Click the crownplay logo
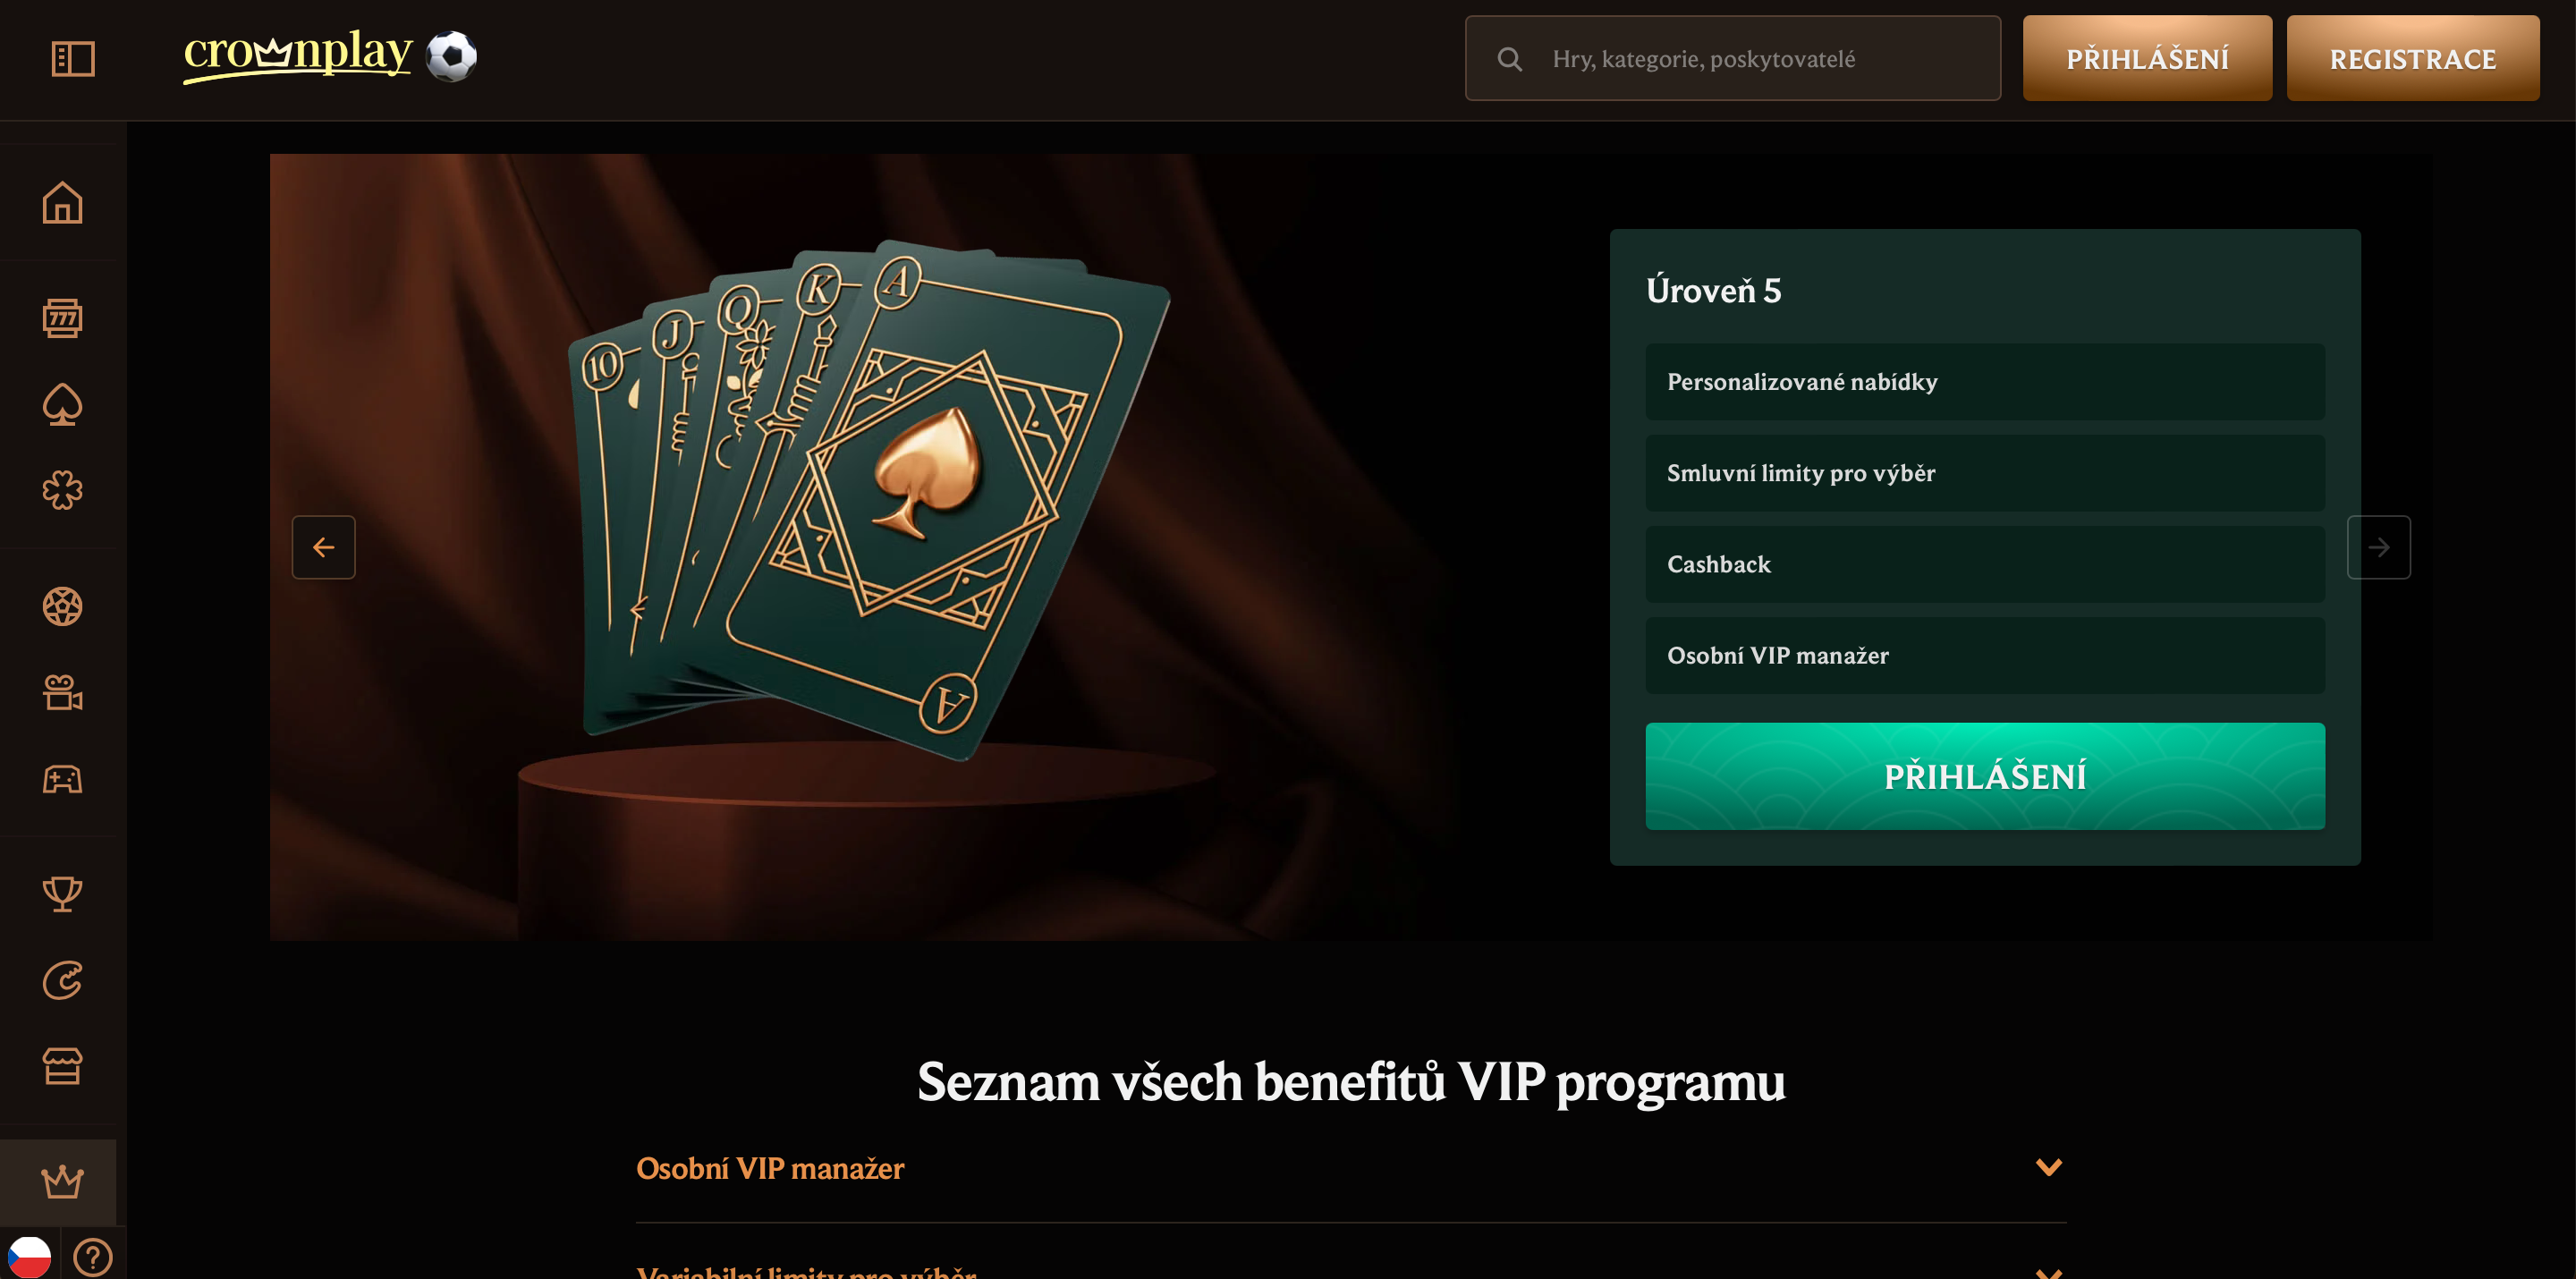Screen dimensions: 2576x1279 tap(298, 54)
